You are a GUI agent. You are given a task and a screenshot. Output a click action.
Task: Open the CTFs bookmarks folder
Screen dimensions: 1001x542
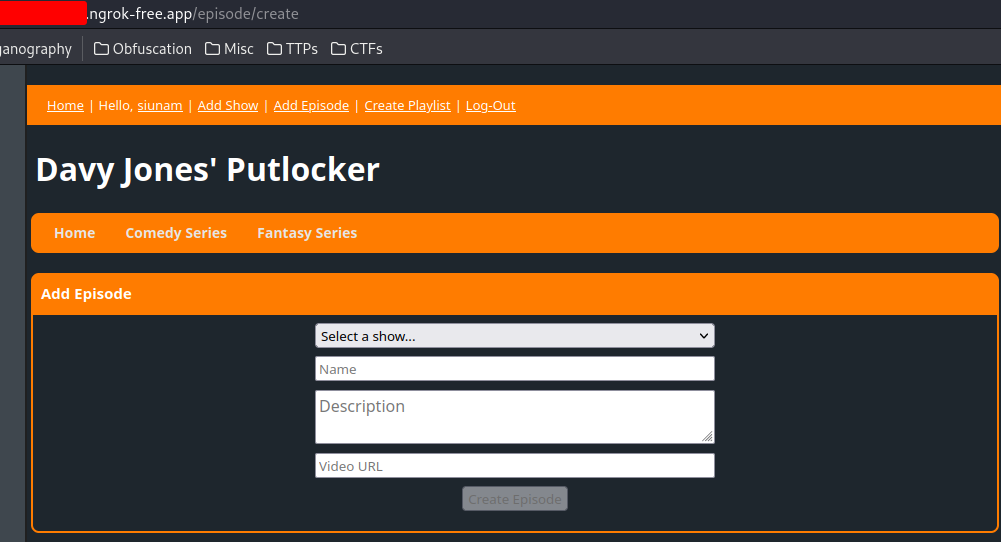(356, 49)
